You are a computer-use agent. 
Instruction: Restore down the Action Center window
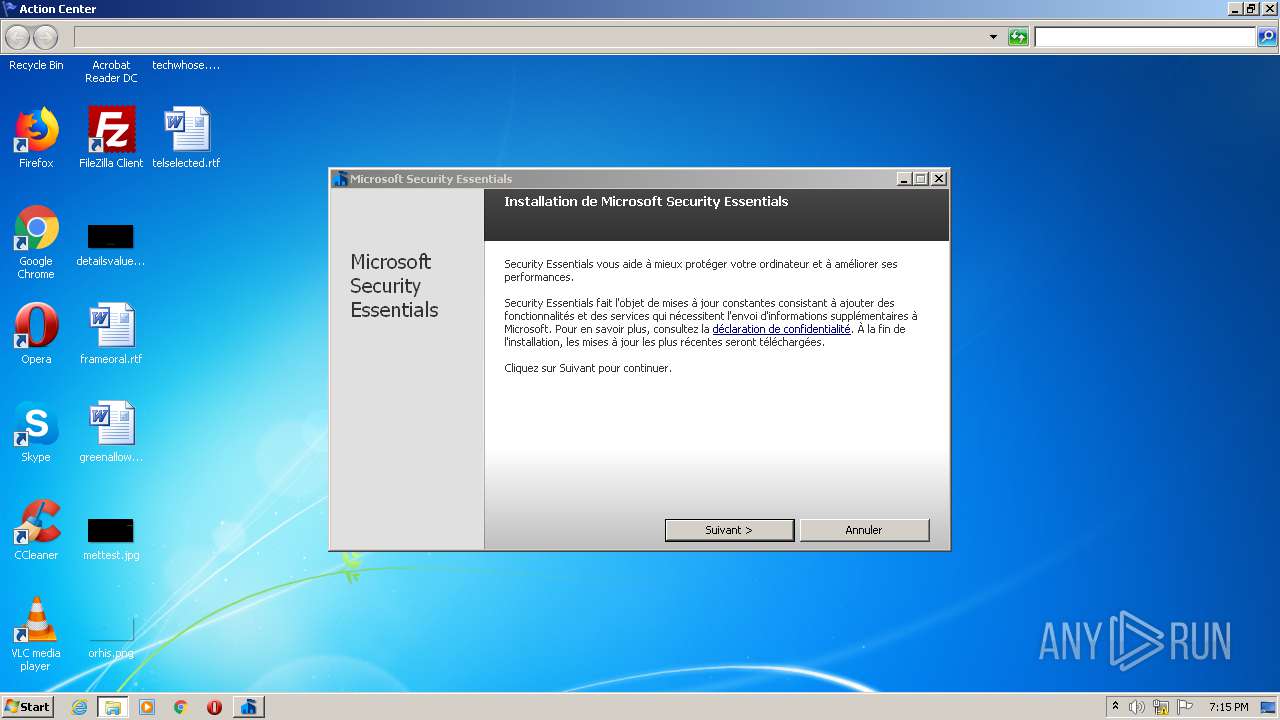(1251, 9)
